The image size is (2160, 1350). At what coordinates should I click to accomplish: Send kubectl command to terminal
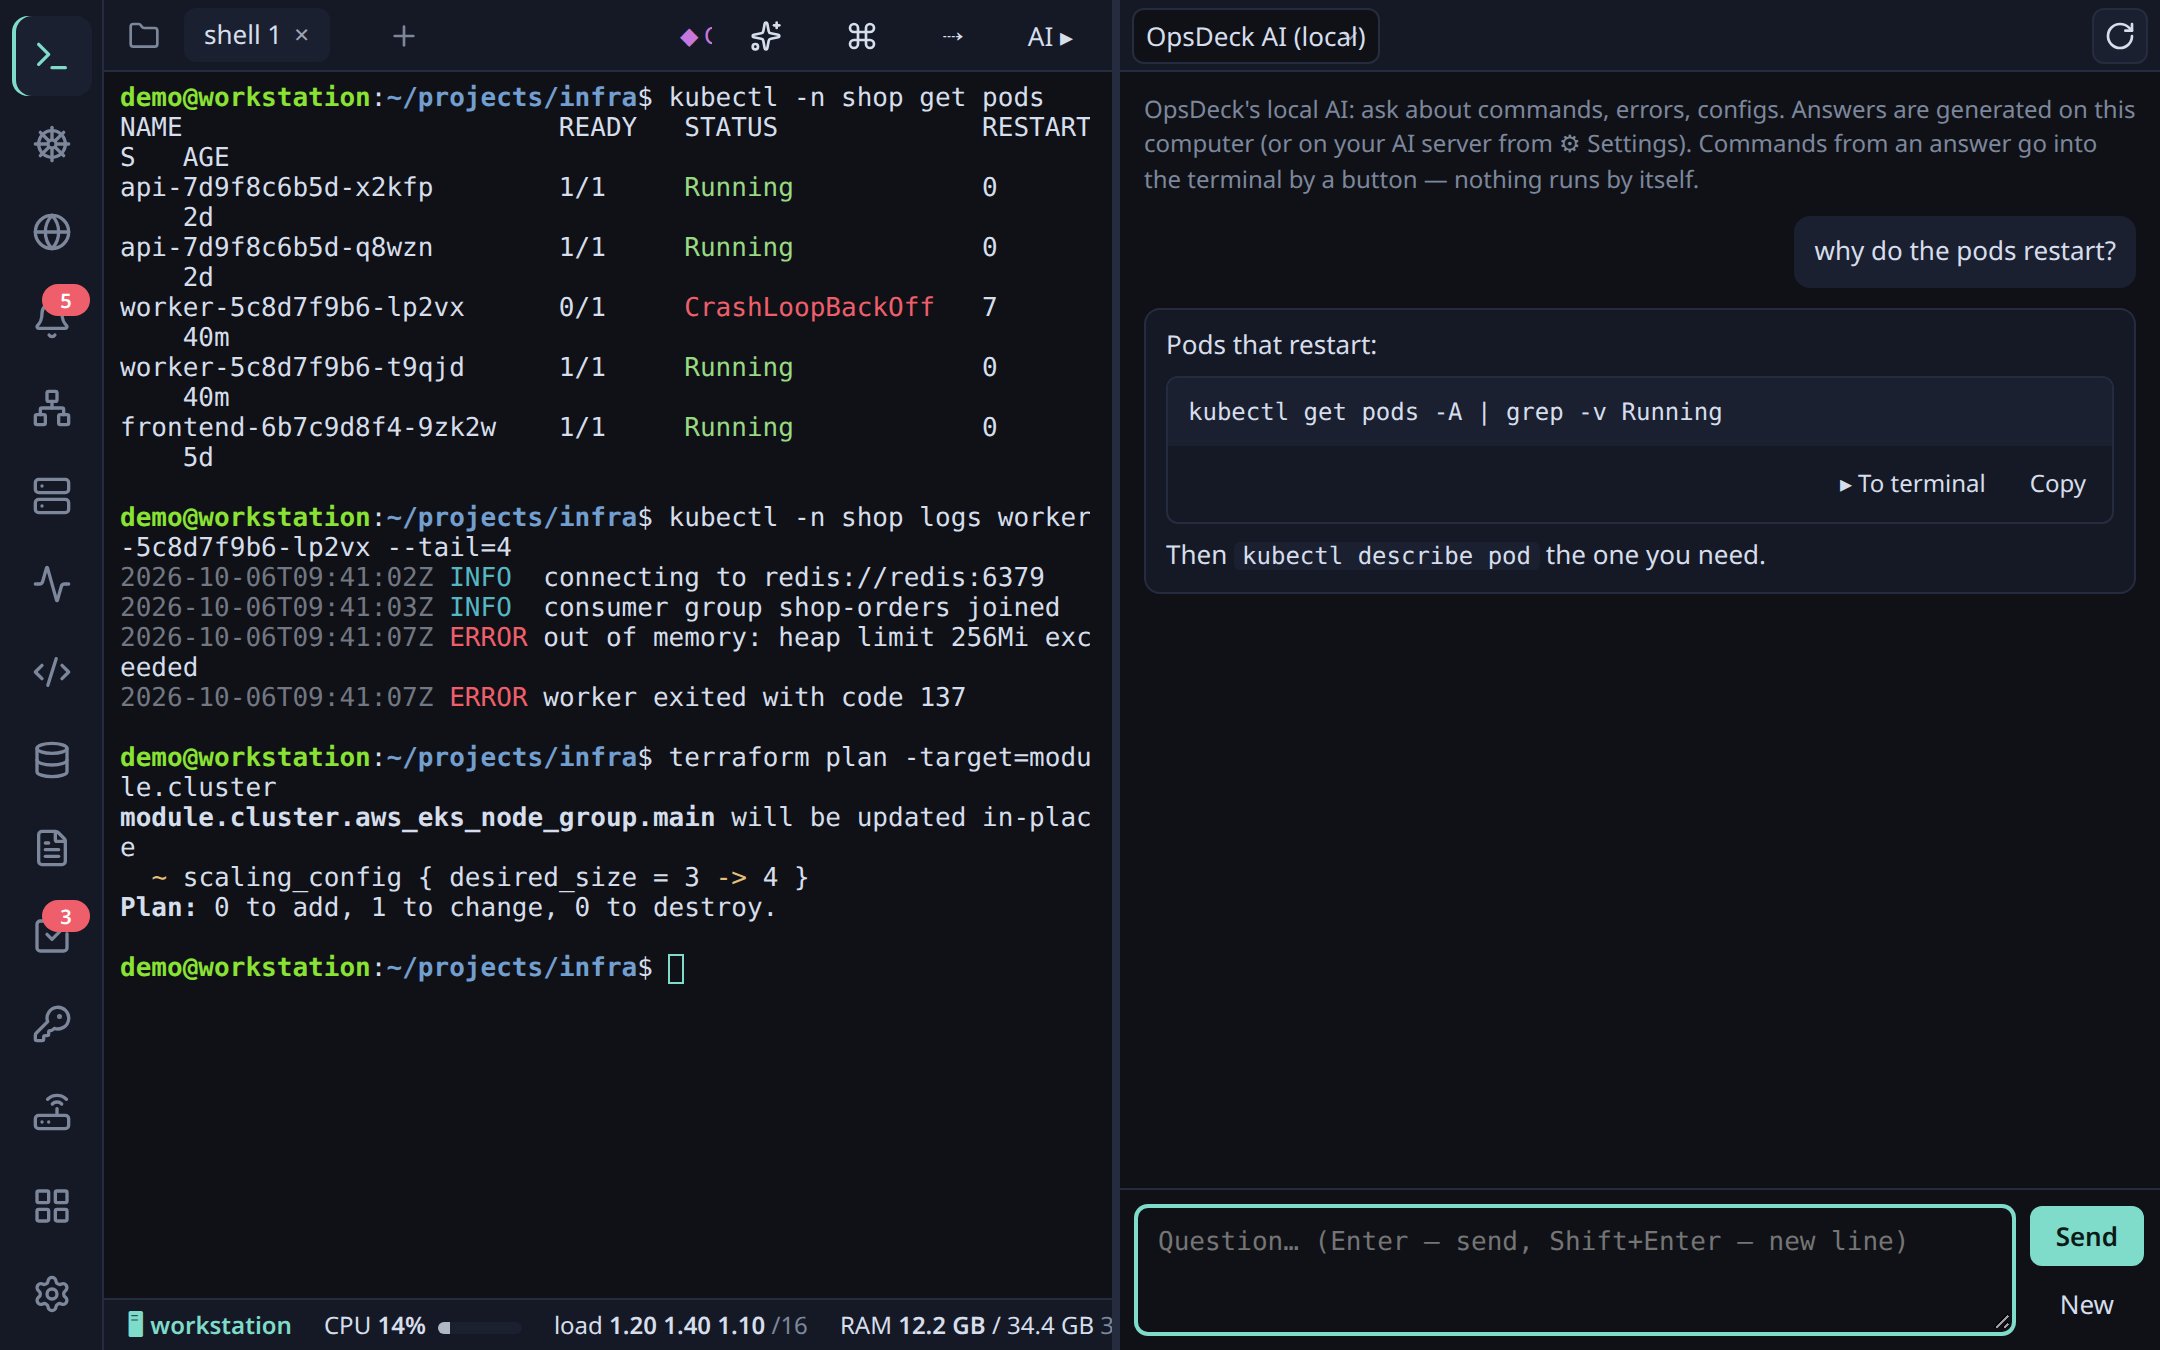[1911, 484]
